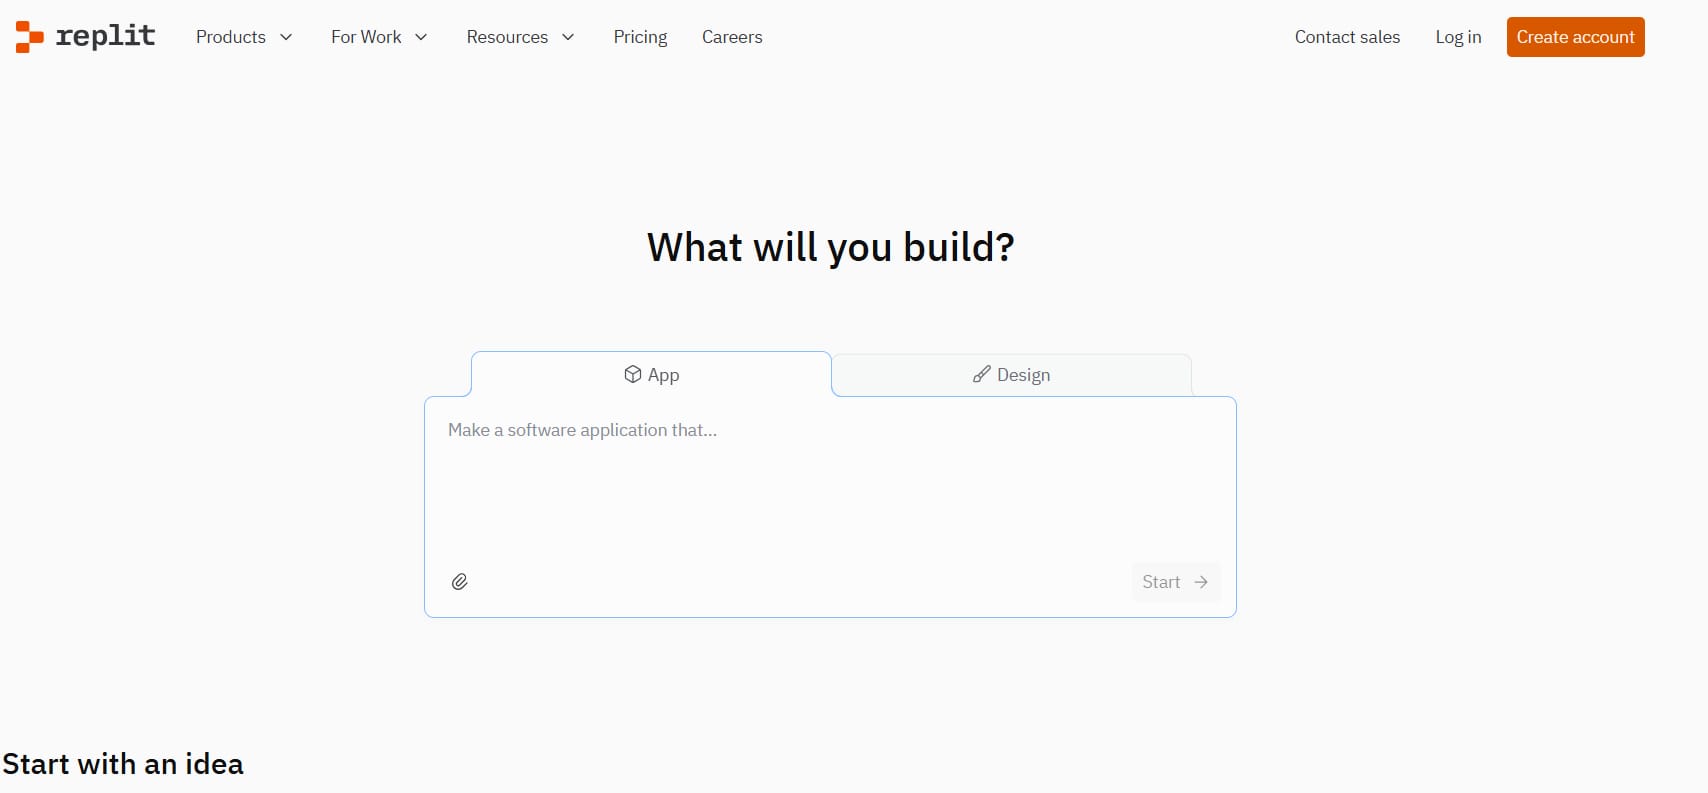Click the Create account button
1708x793 pixels.
(x=1575, y=37)
